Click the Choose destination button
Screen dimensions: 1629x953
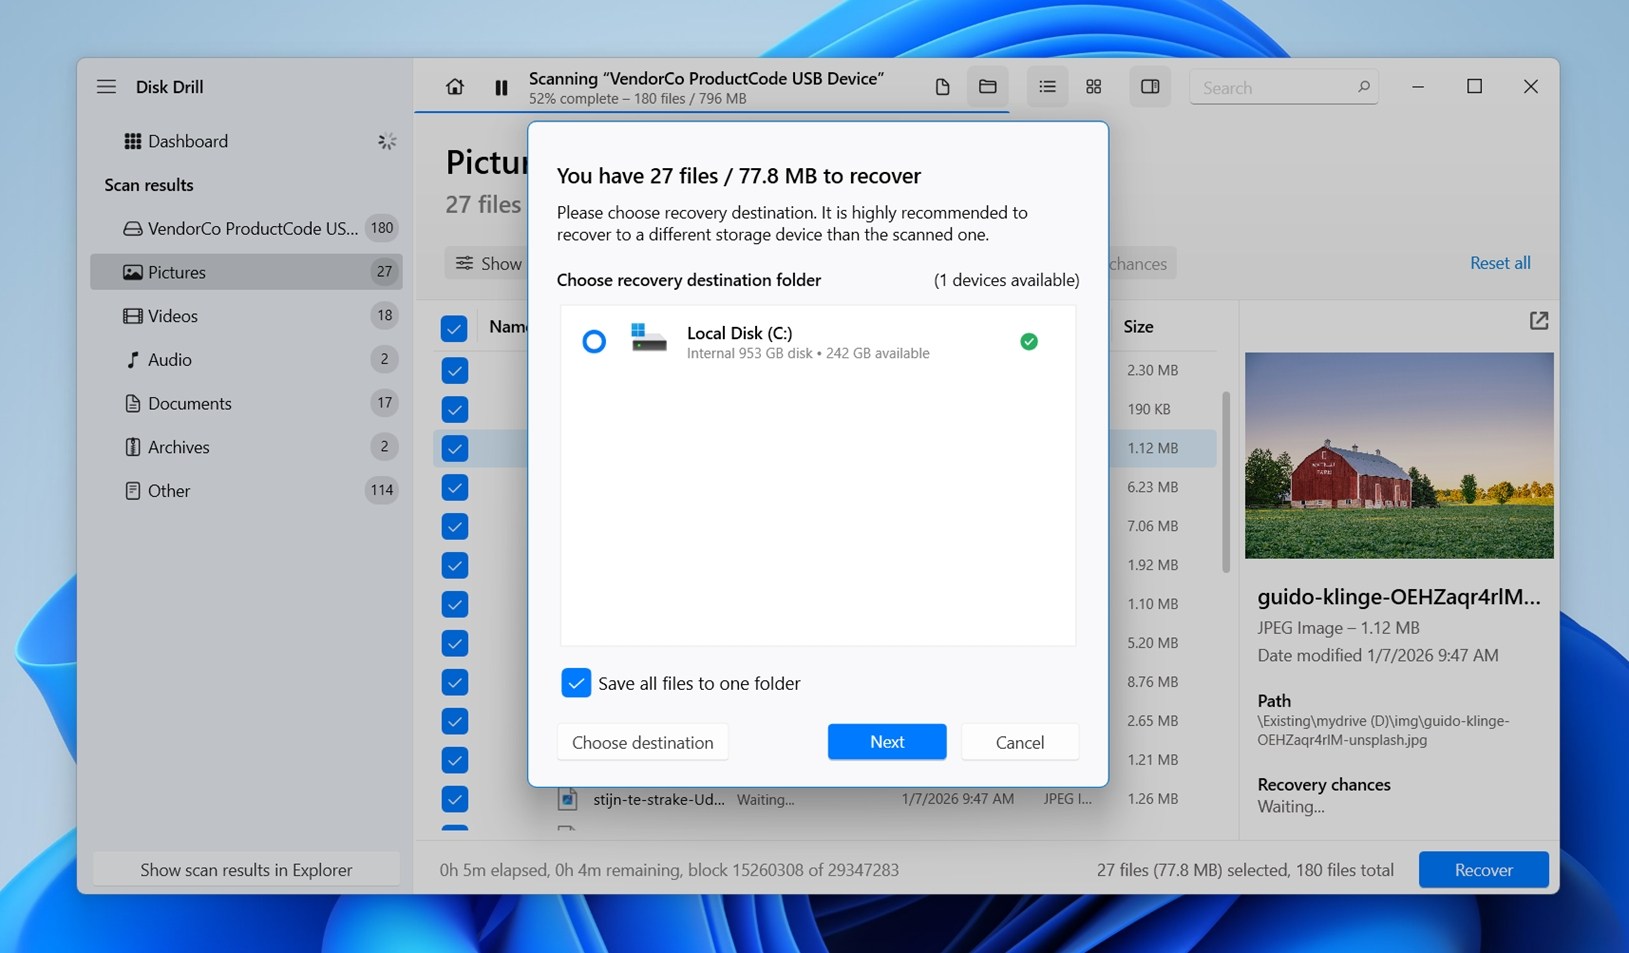coord(642,742)
